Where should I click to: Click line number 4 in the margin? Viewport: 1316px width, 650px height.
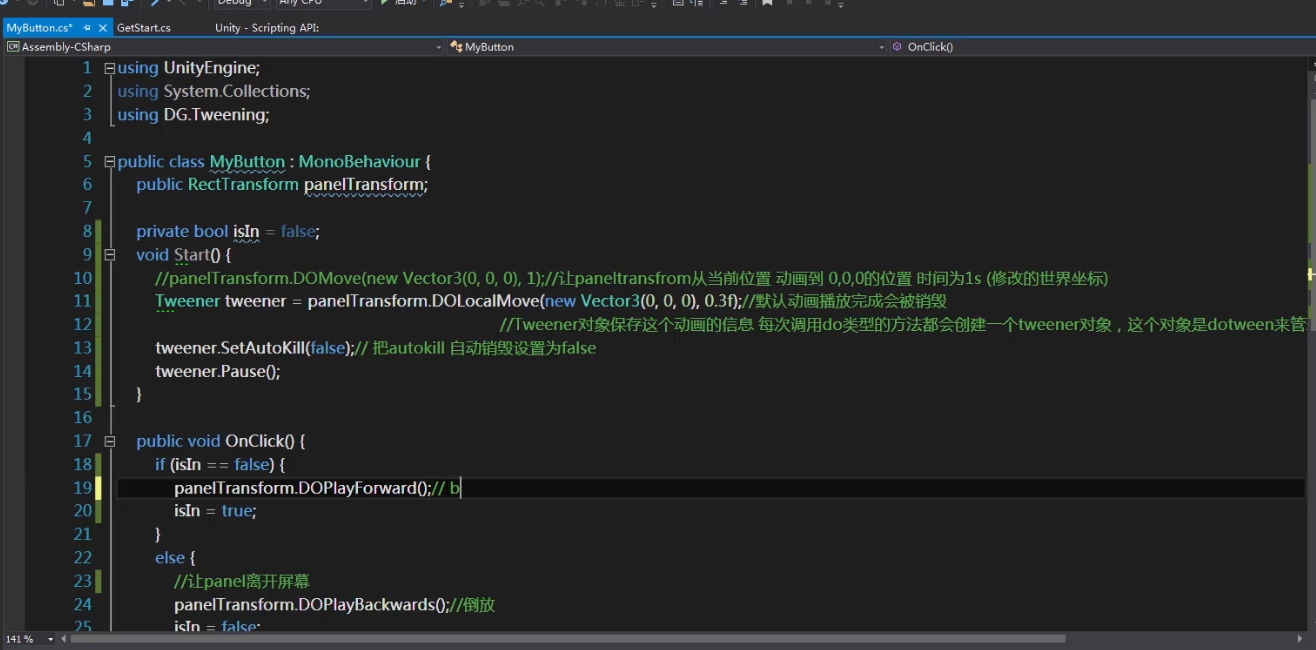tap(87, 138)
